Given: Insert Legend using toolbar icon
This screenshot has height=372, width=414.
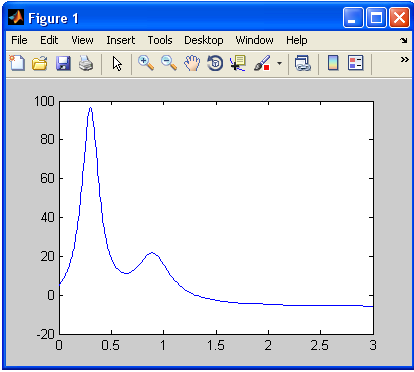Looking at the screenshot, I should (x=355, y=63).
